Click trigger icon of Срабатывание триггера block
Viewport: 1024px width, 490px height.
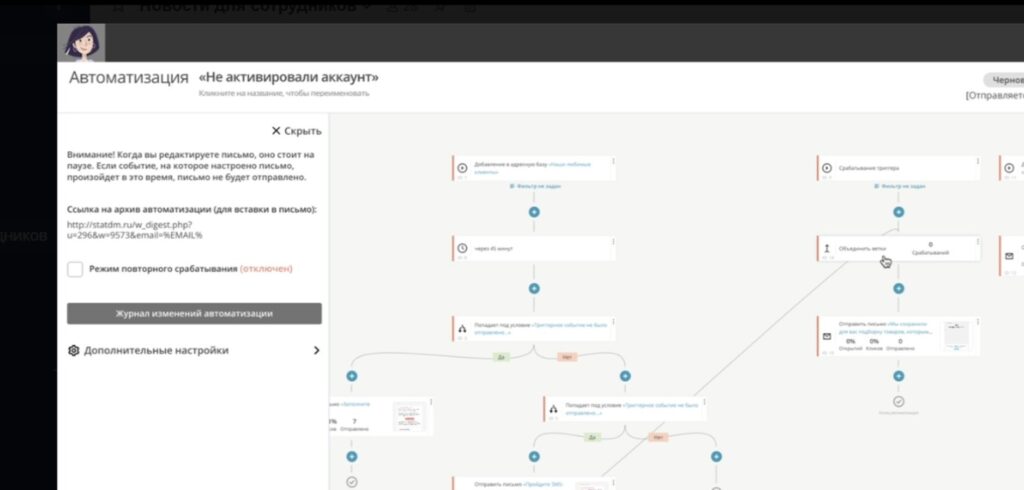pyautogui.click(x=827, y=168)
